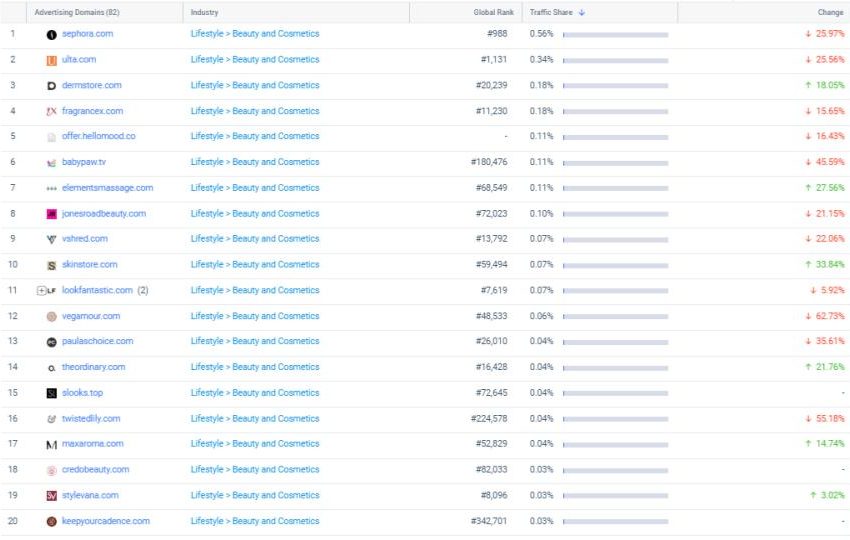Open the babypaw.tv domain link
The image size is (850, 540).
click(x=84, y=162)
